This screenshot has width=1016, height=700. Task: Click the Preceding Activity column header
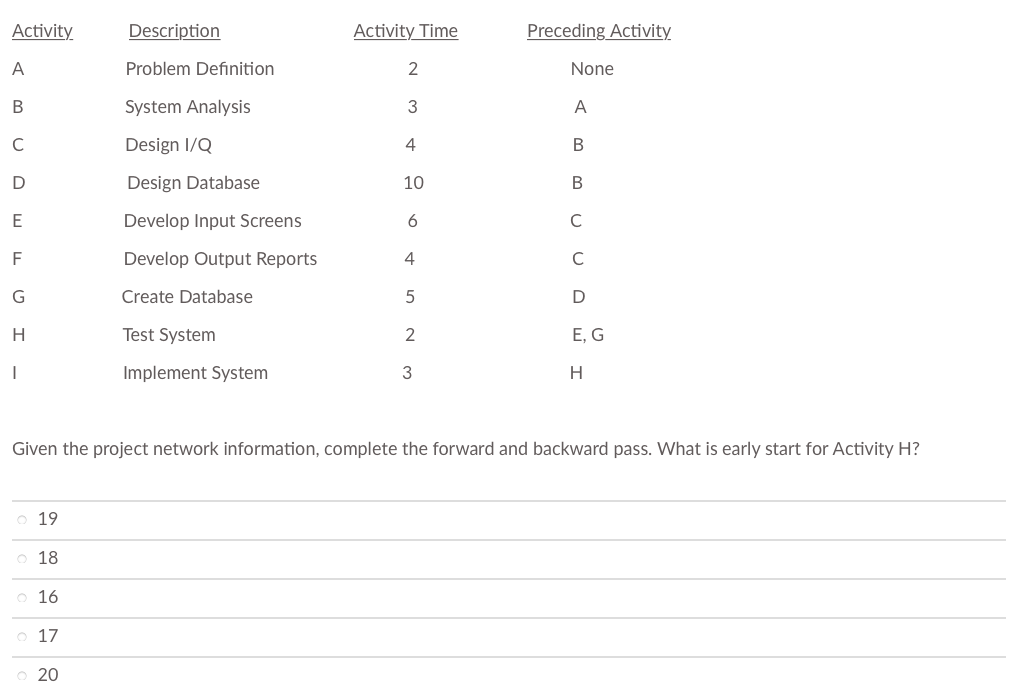598,31
